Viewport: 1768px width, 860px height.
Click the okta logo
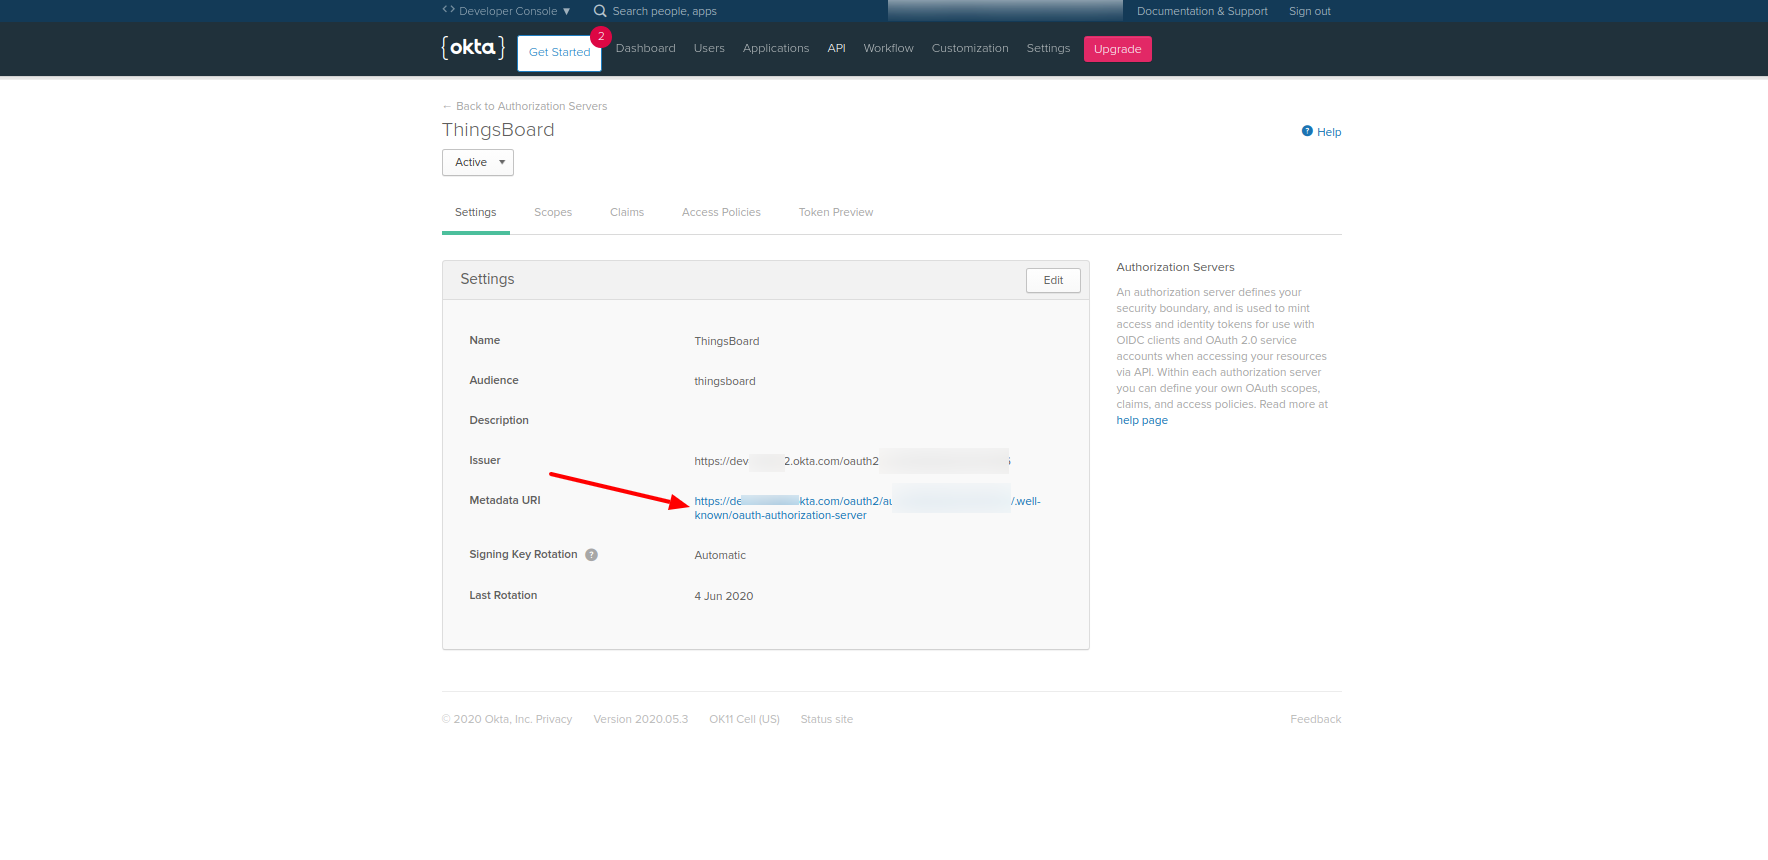pos(473,48)
